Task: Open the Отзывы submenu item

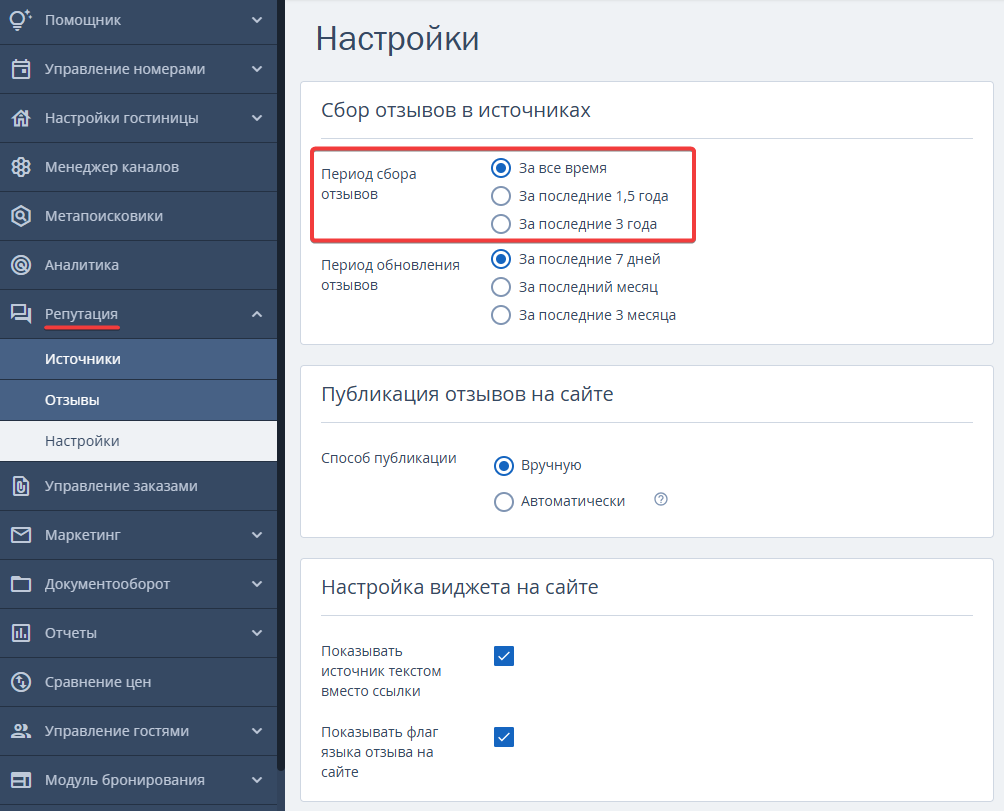Action: tap(72, 400)
